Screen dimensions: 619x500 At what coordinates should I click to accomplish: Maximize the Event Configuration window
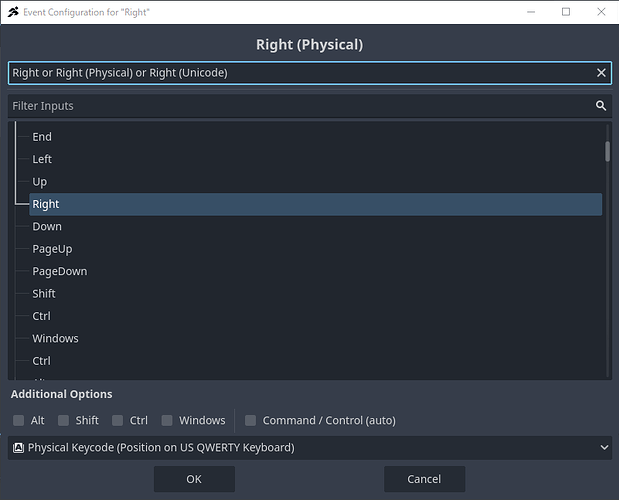click(x=566, y=12)
